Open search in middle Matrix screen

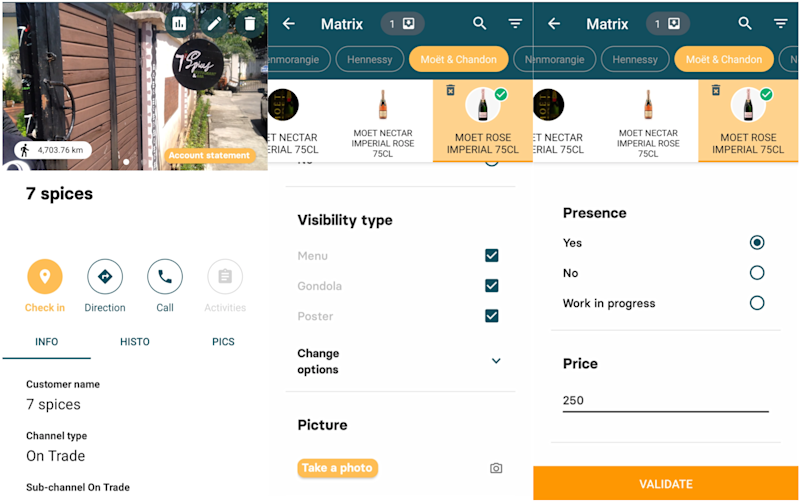pos(479,23)
